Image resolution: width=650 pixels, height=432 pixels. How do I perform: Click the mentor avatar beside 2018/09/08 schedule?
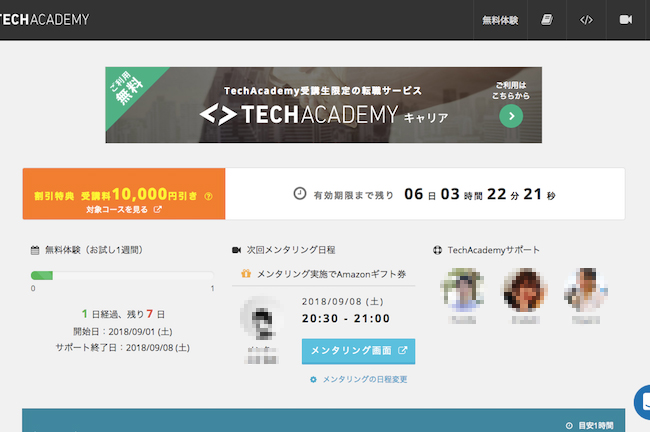pos(261,318)
